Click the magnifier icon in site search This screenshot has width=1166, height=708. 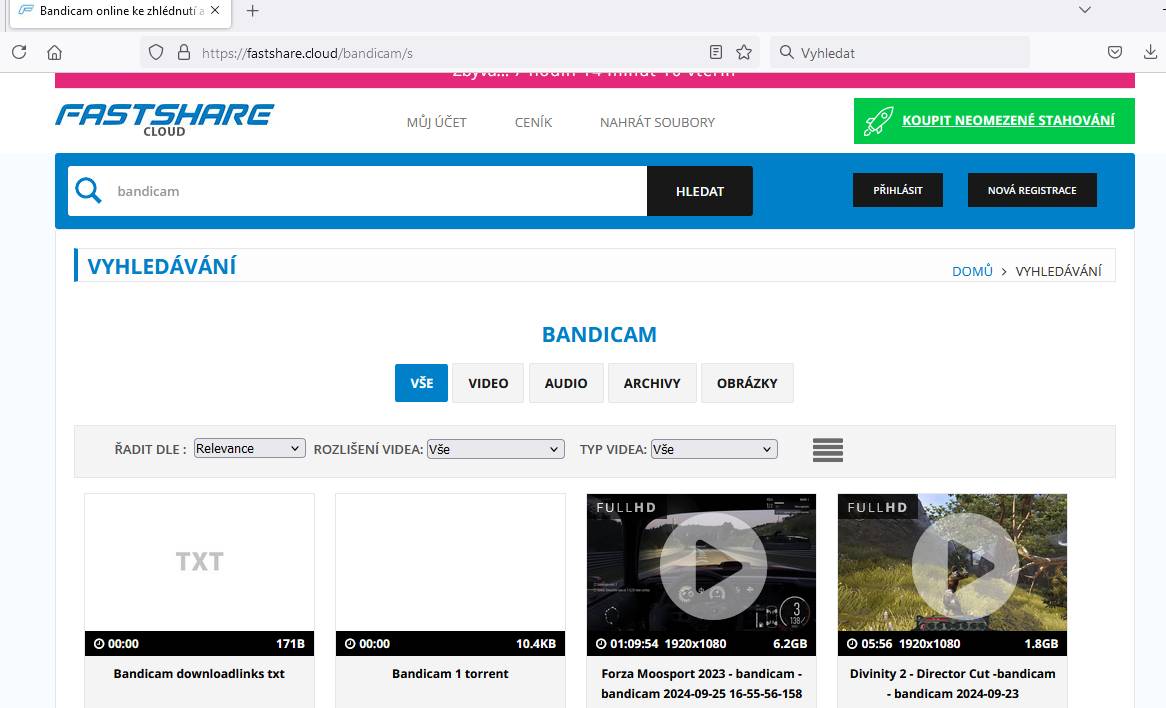pos(88,190)
